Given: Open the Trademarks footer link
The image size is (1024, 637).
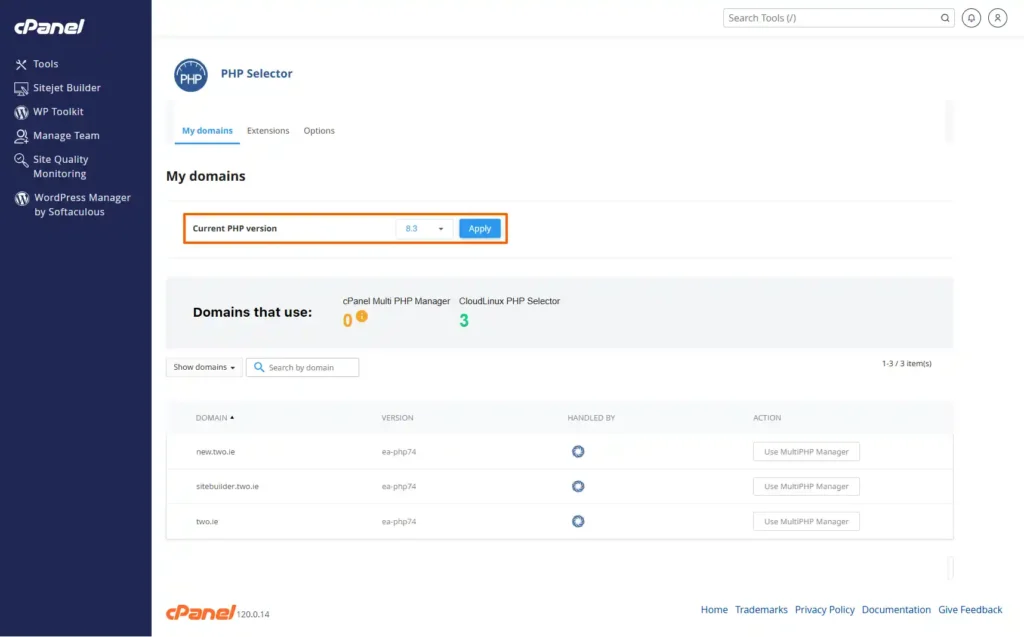Looking at the screenshot, I should [x=761, y=610].
